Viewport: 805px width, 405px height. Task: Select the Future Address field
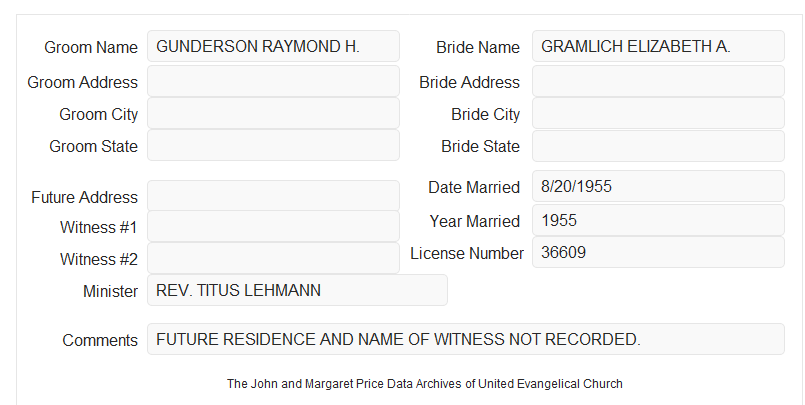pyautogui.click(x=273, y=196)
